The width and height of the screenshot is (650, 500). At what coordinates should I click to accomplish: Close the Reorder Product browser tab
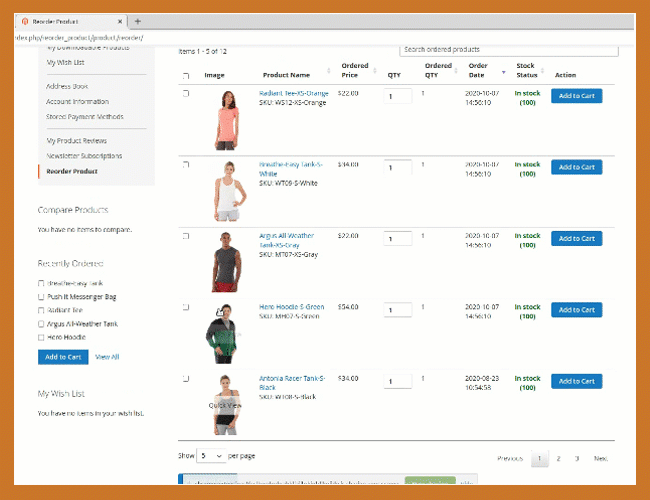pos(120,21)
